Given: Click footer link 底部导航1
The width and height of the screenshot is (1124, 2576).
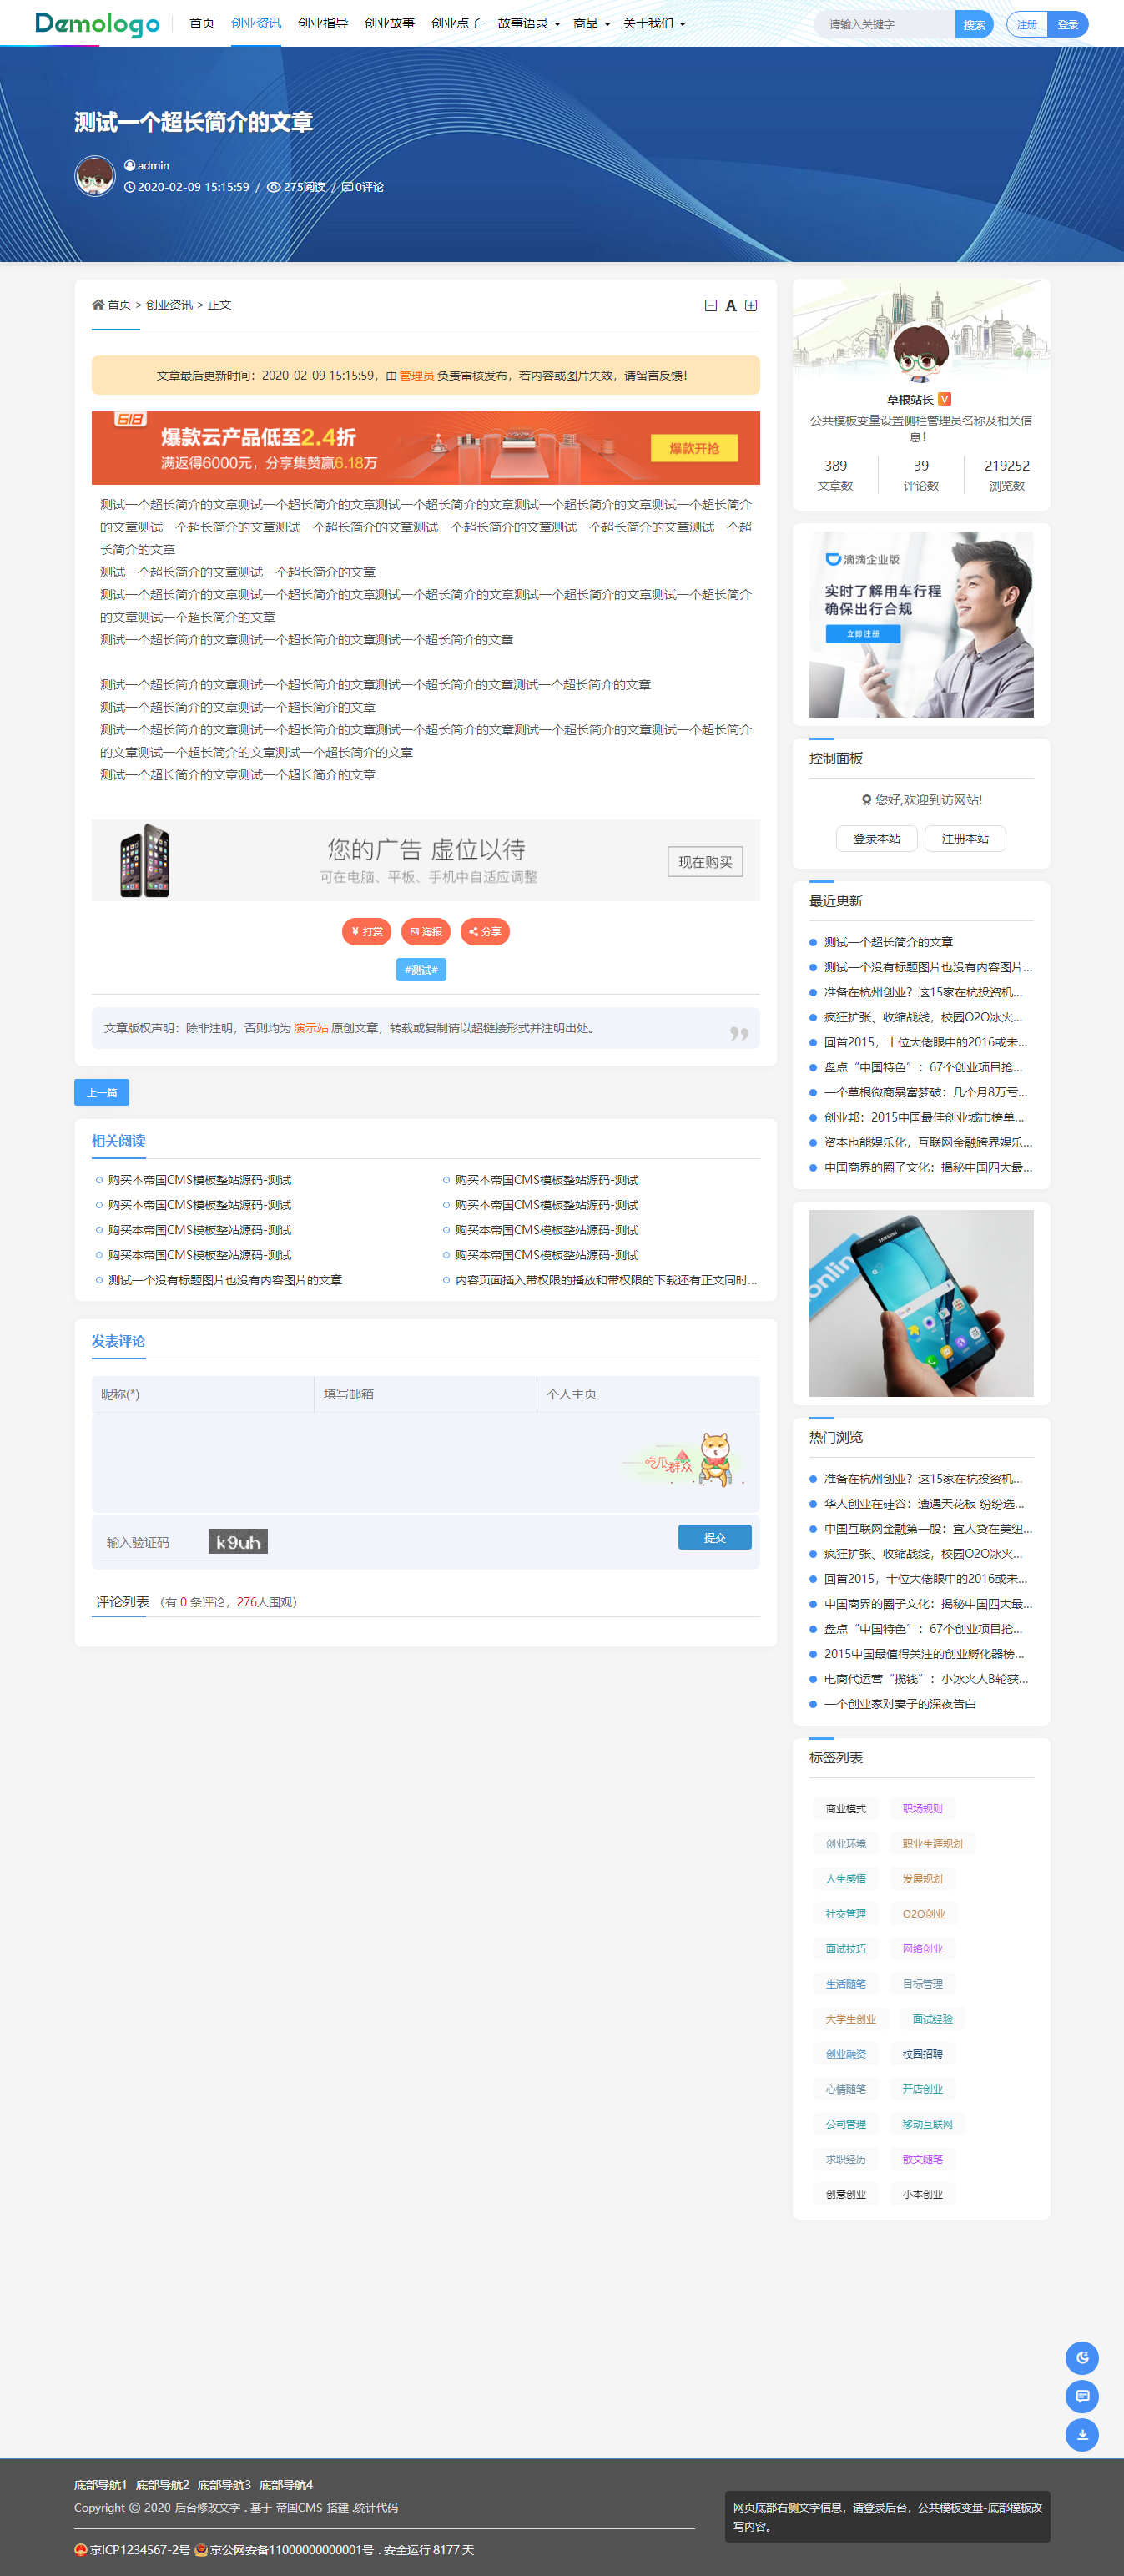Looking at the screenshot, I should [x=101, y=2484].
